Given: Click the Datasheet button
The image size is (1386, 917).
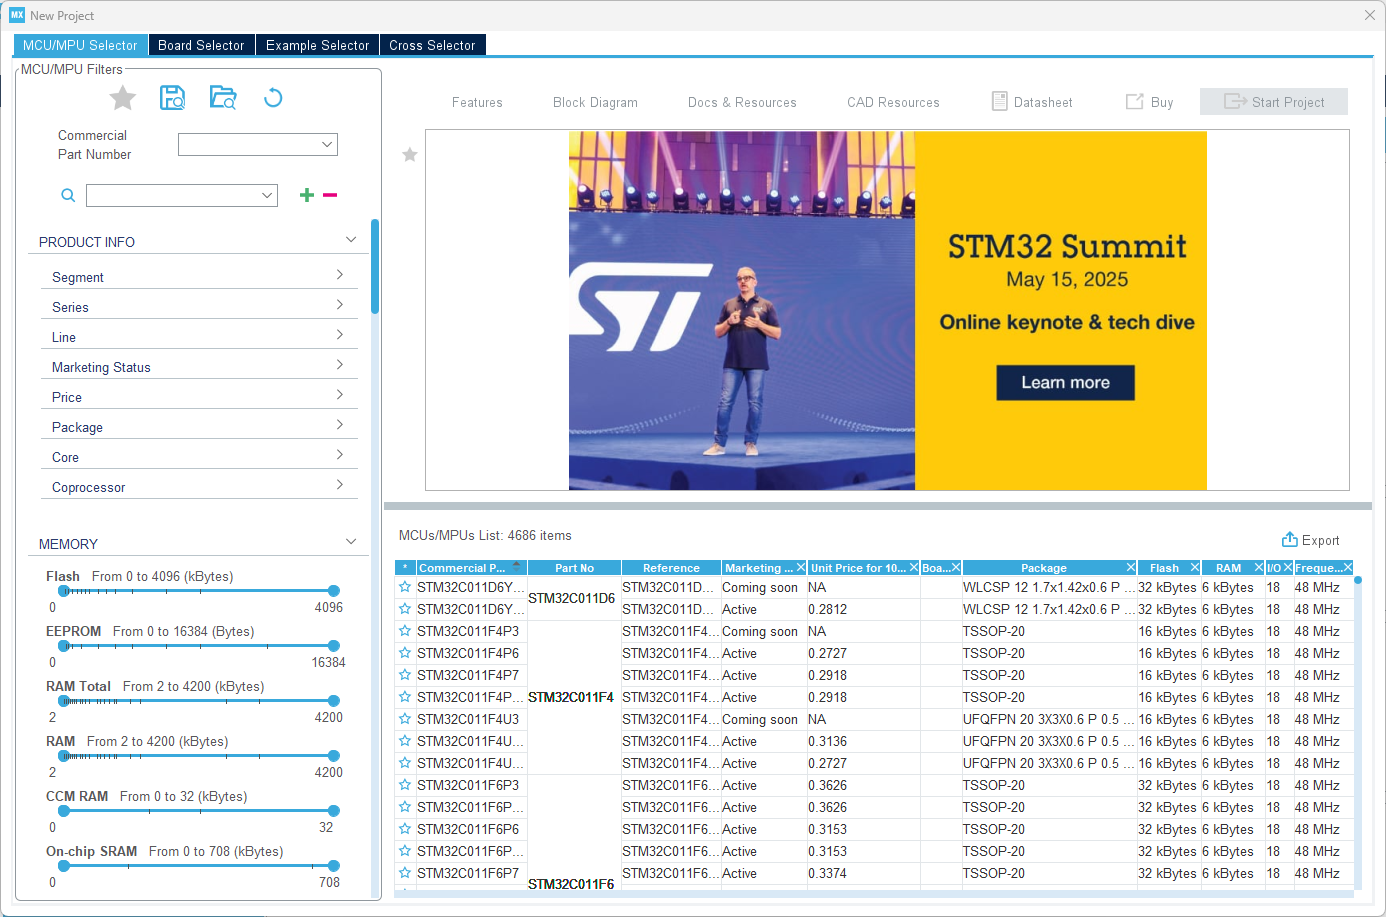Looking at the screenshot, I should [1032, 102].
